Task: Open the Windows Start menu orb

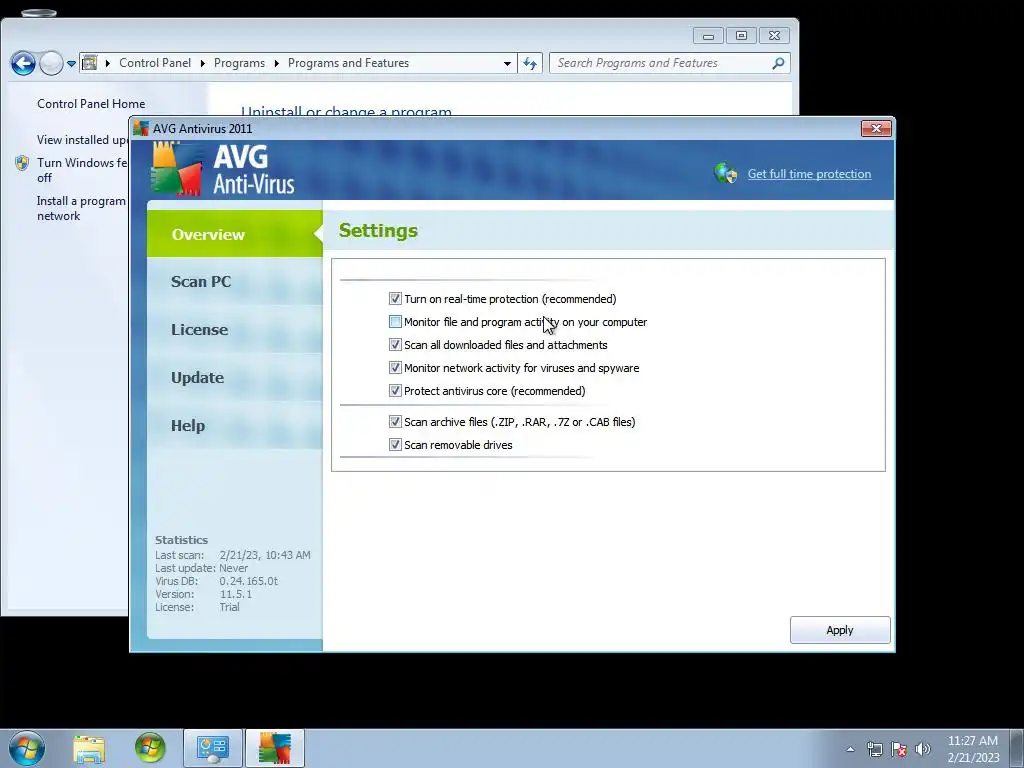Action: click(27, 748)
